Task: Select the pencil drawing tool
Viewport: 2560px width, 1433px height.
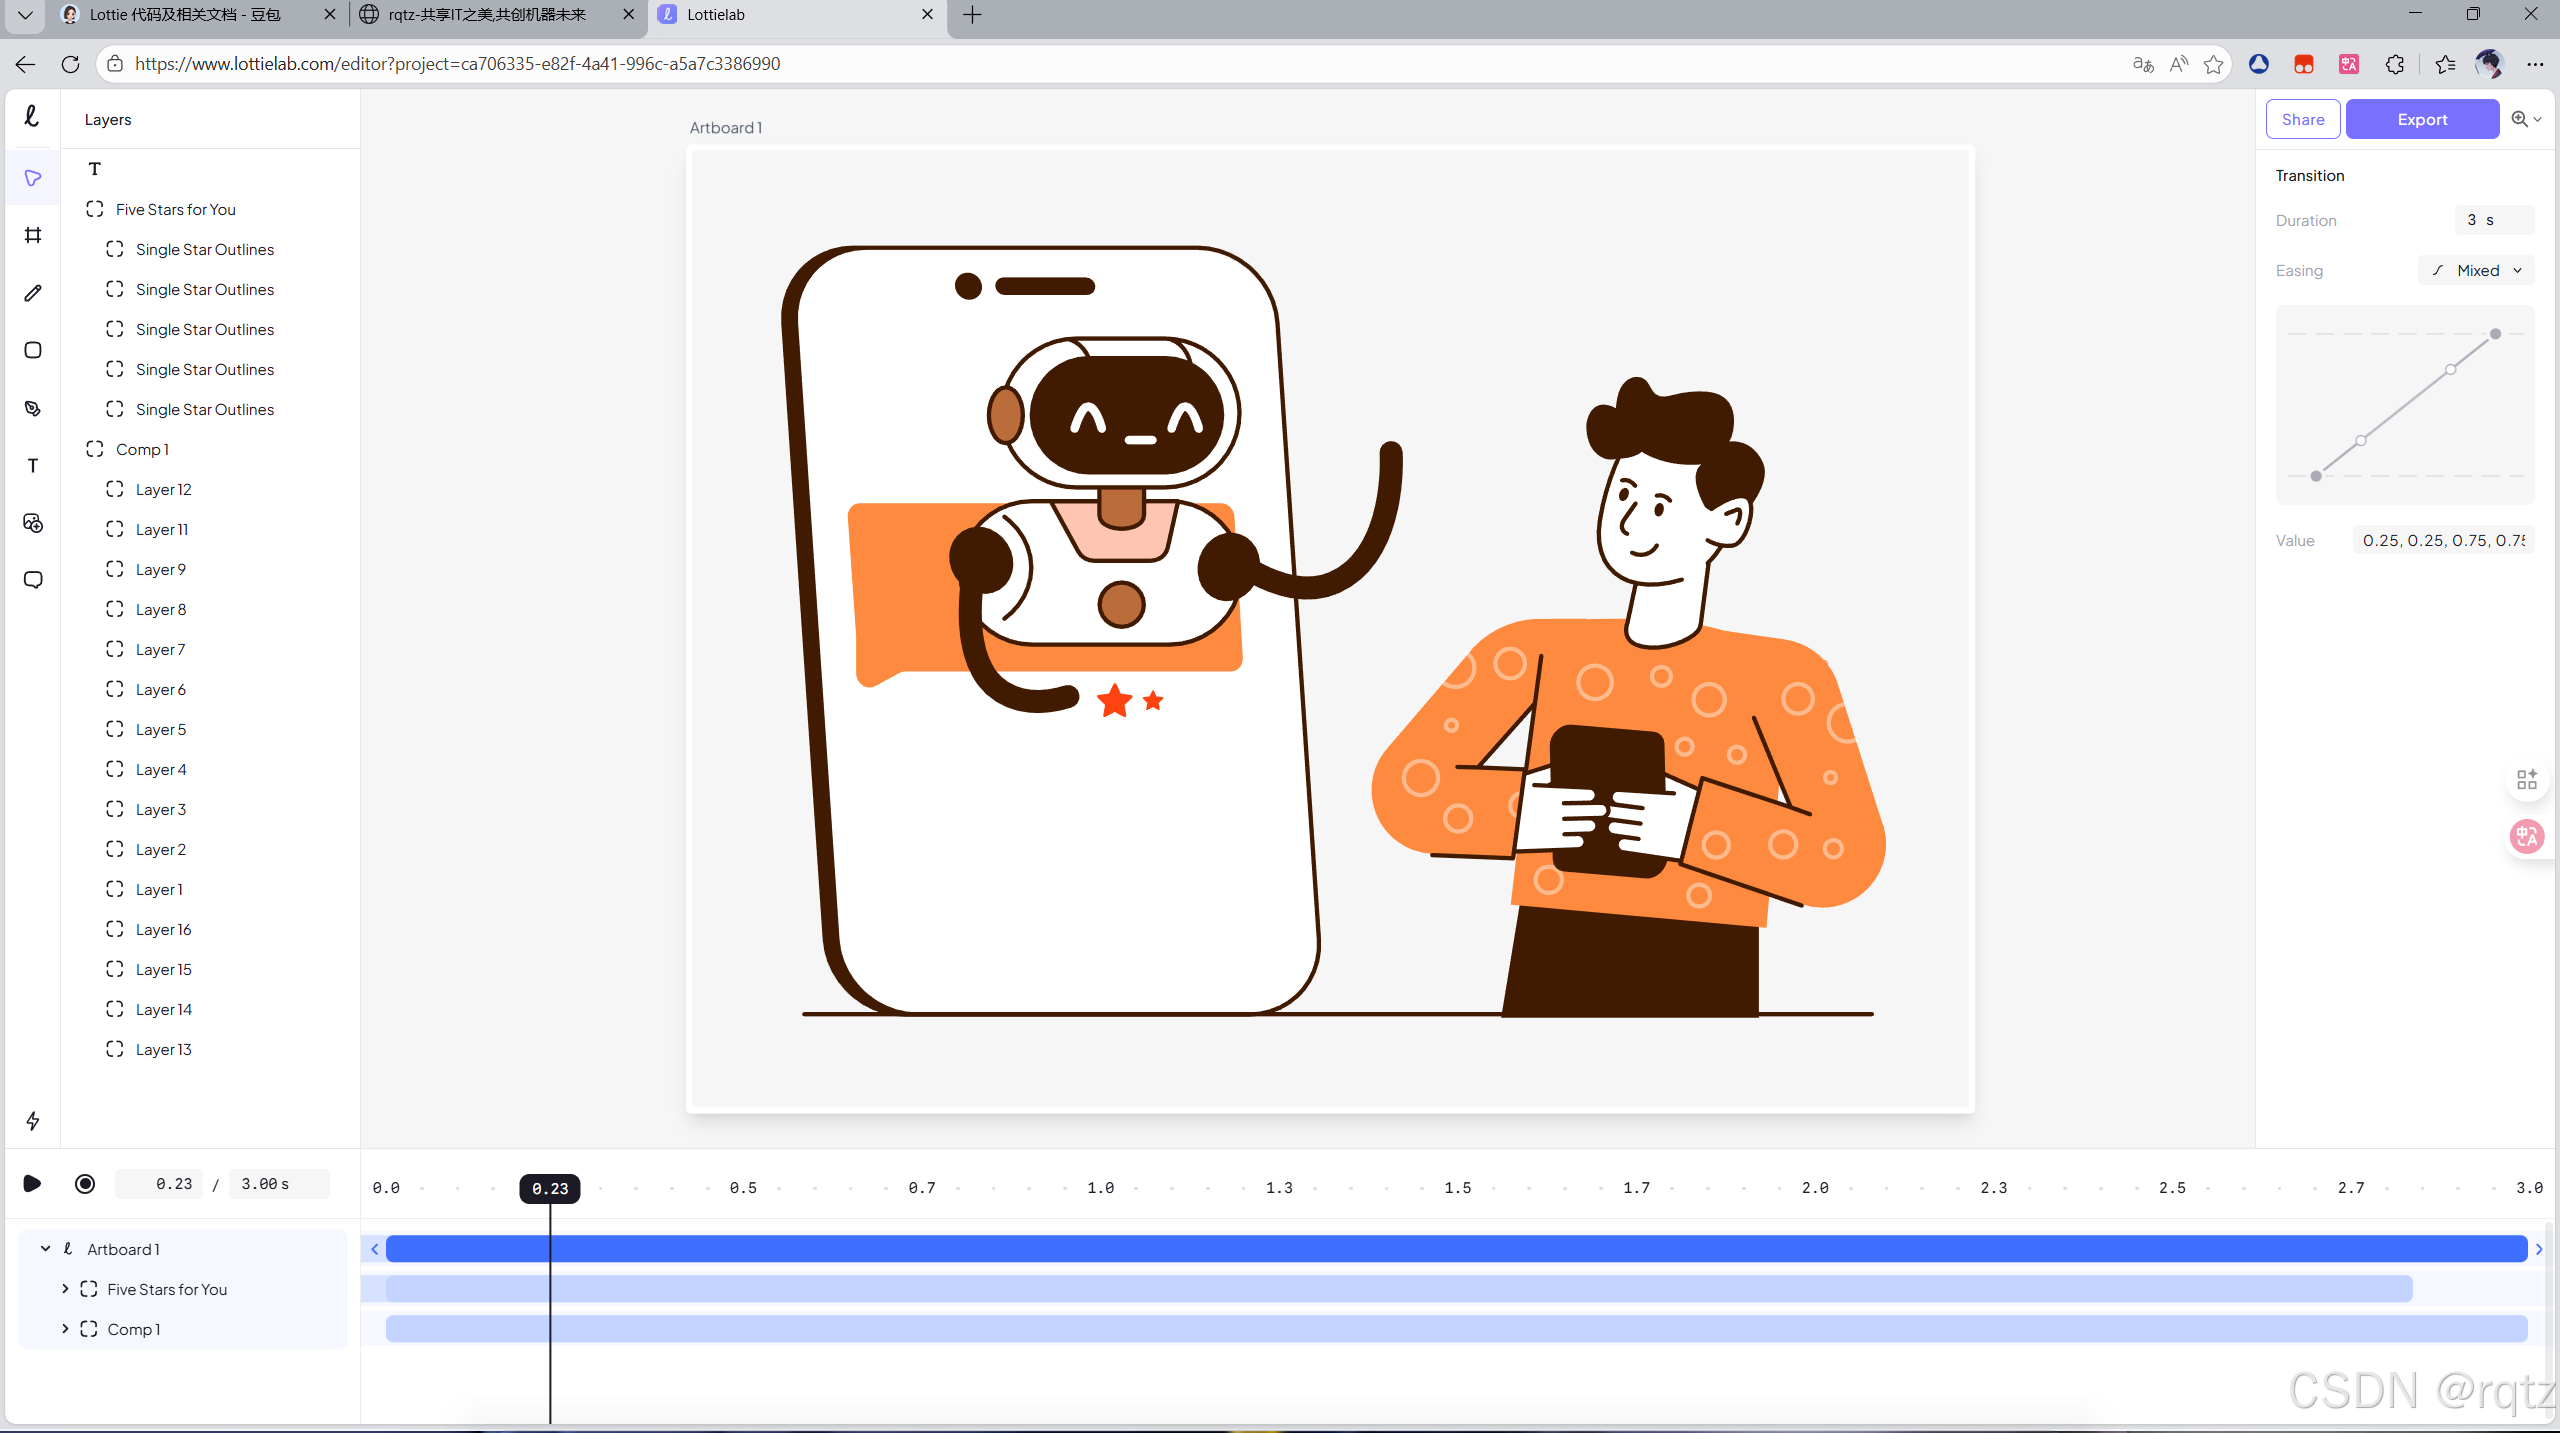Action: pos(33,293)
